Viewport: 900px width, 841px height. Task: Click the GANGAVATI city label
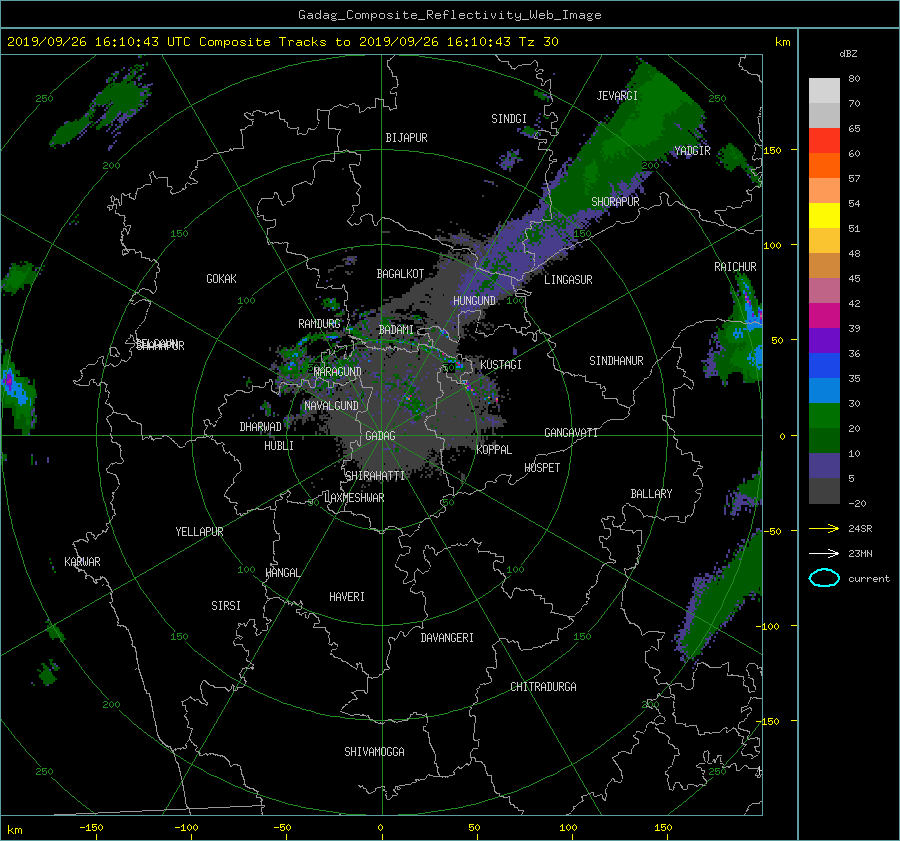coord(571,433)
